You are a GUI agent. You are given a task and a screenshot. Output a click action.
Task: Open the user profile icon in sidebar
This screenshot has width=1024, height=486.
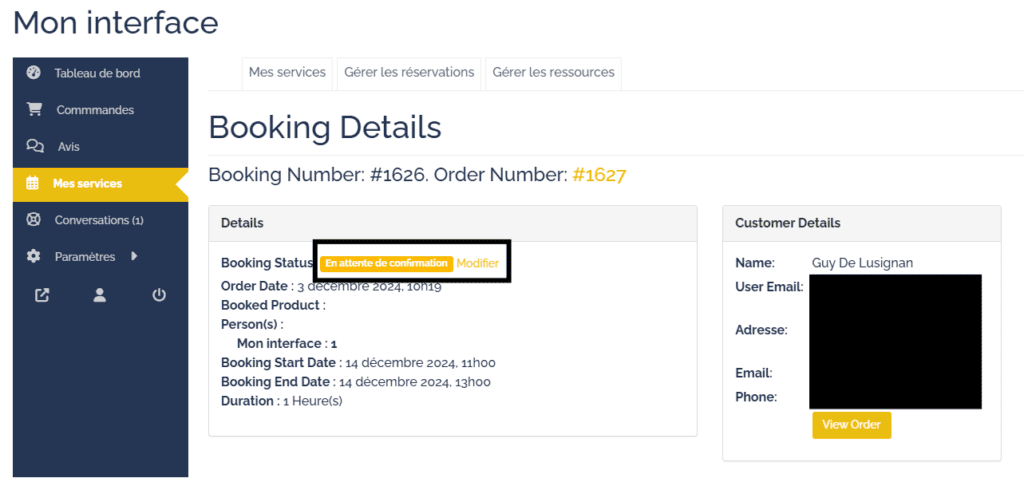(x=100, y=295)
